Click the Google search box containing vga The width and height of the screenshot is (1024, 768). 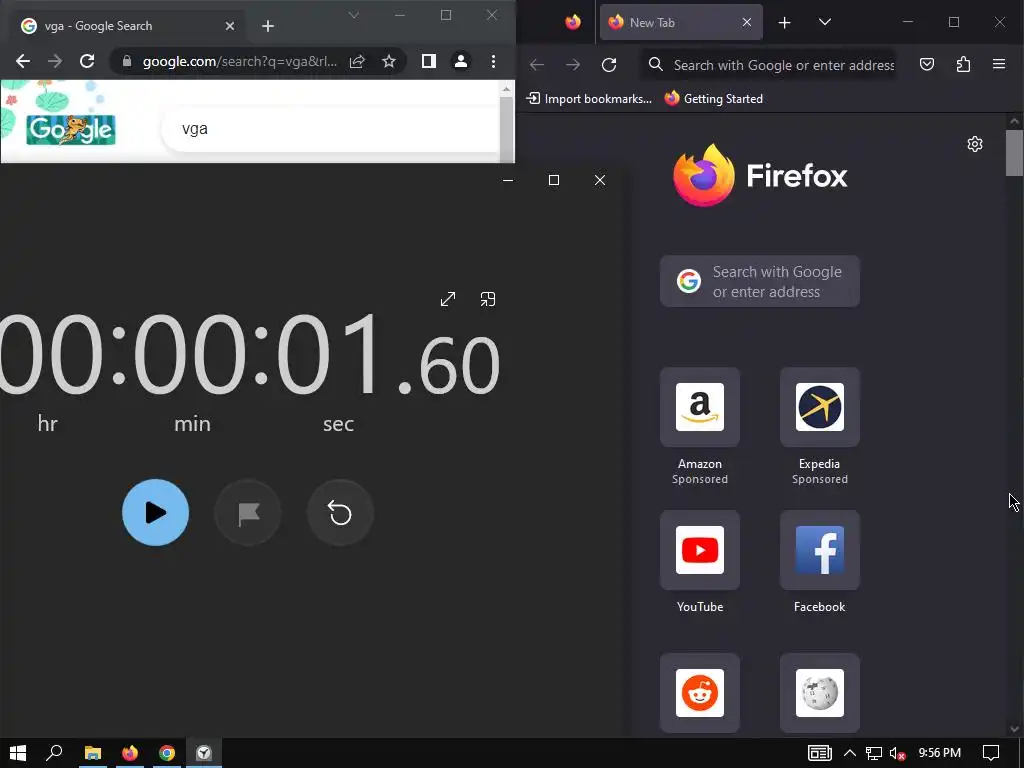330,129
